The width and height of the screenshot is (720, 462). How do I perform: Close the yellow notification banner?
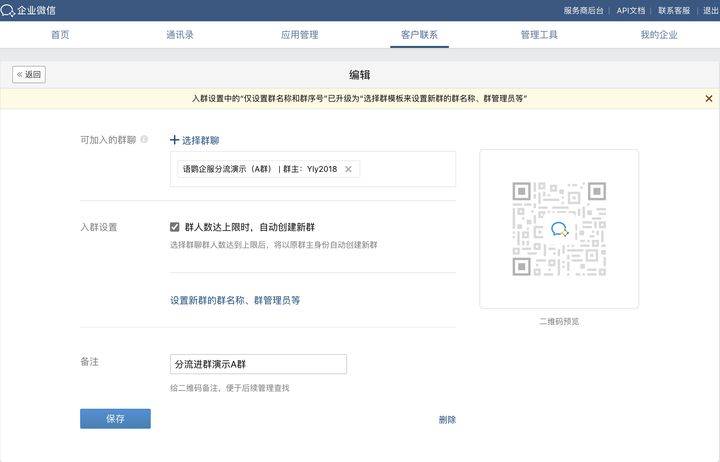pos(709,99)
